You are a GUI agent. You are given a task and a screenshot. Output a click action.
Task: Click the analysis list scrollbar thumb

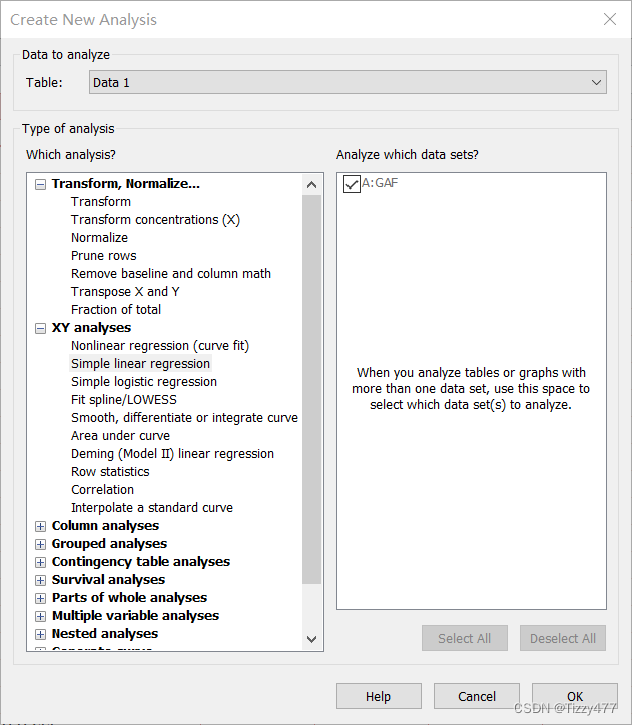[x=312, y=389]
